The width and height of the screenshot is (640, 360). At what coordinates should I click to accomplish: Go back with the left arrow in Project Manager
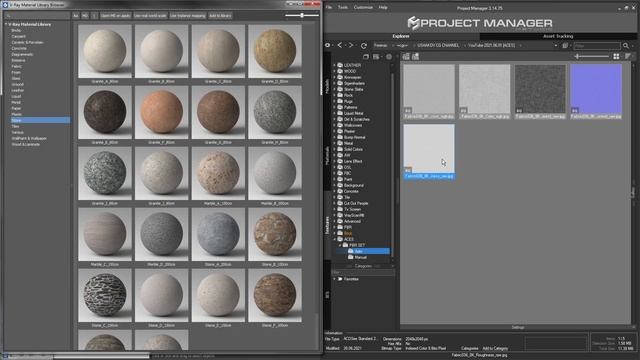click(x=340, y=45)
